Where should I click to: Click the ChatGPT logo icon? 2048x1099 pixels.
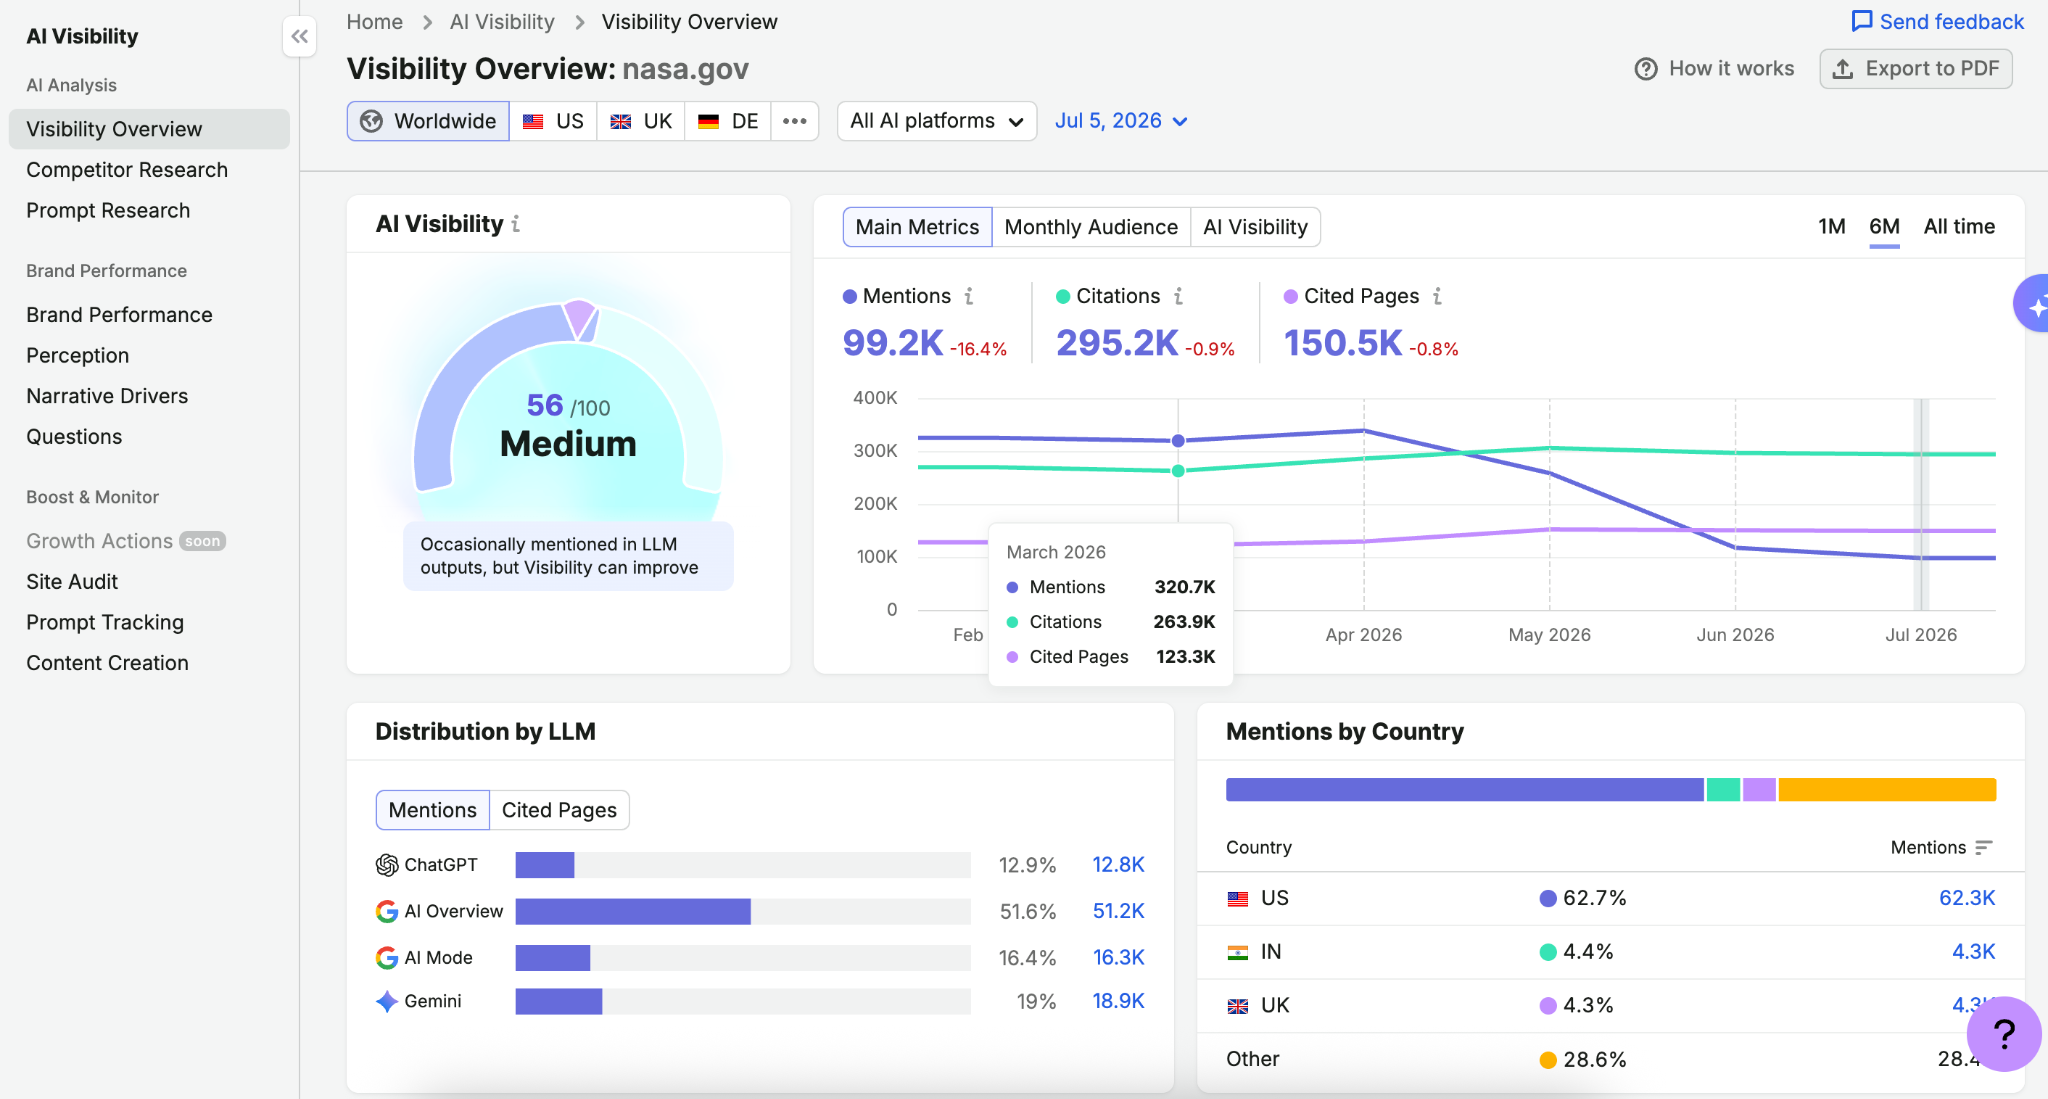click(387, 865)
